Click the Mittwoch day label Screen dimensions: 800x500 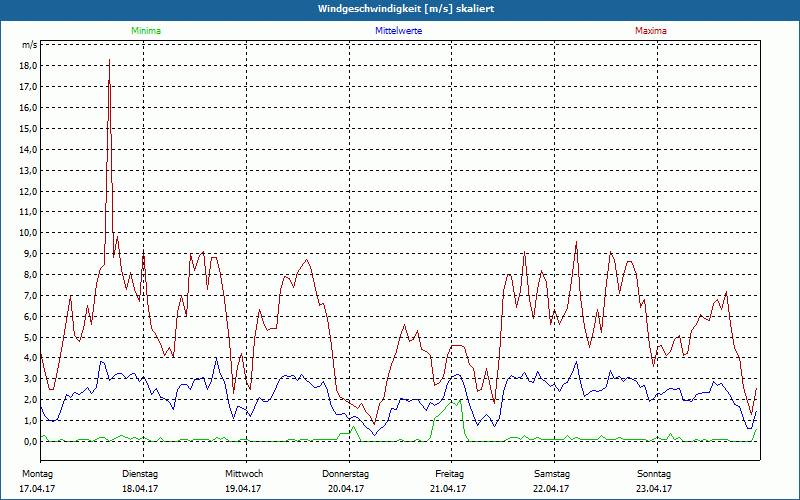(244, 474)
